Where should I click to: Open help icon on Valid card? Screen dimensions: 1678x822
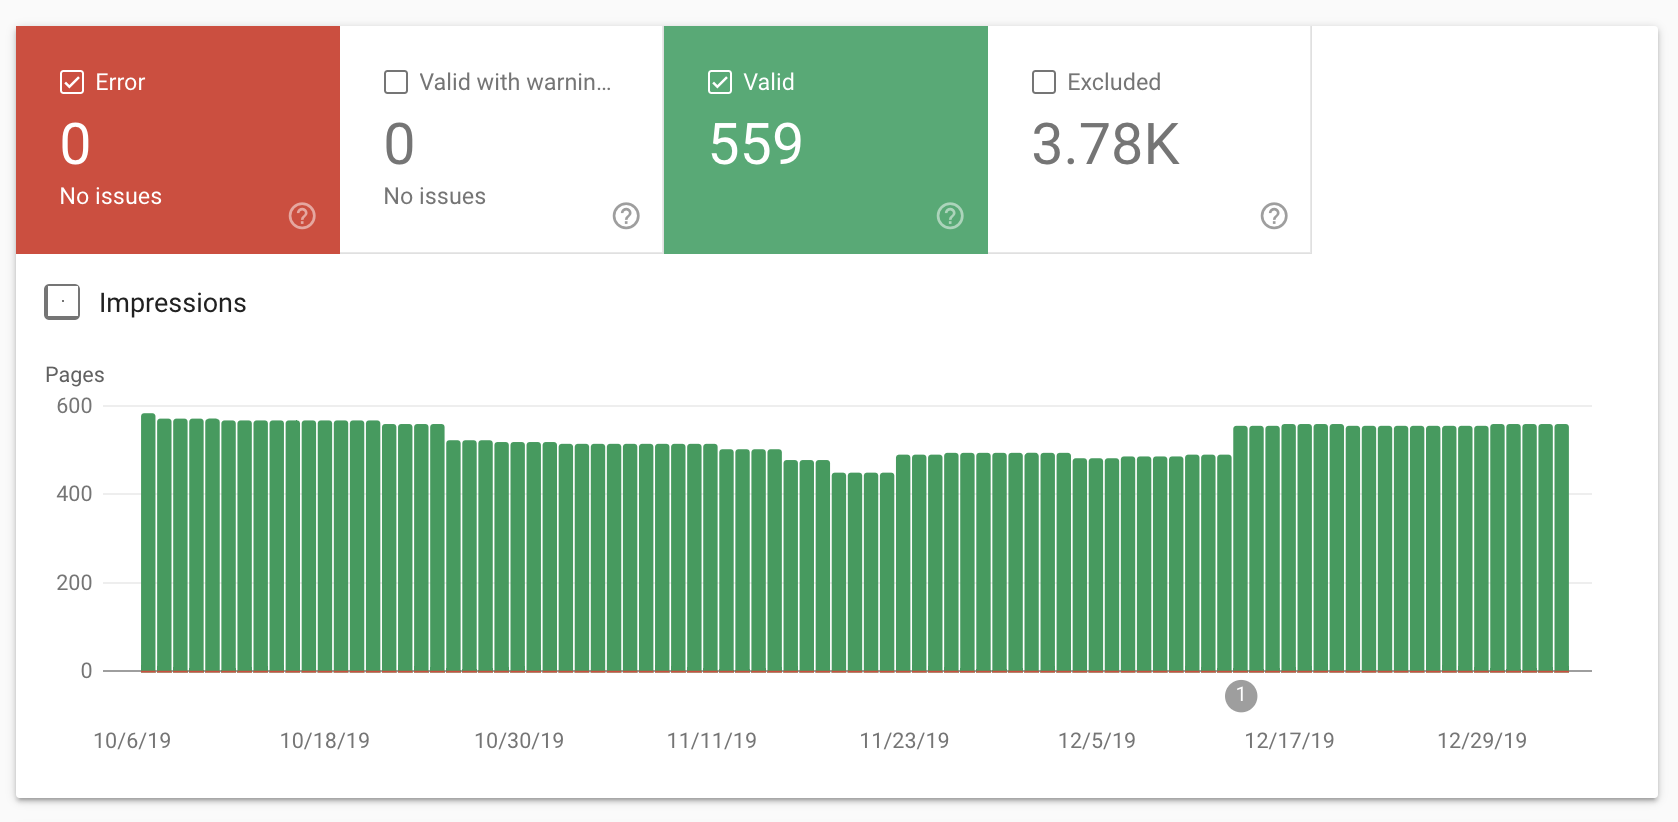(950, 216)
